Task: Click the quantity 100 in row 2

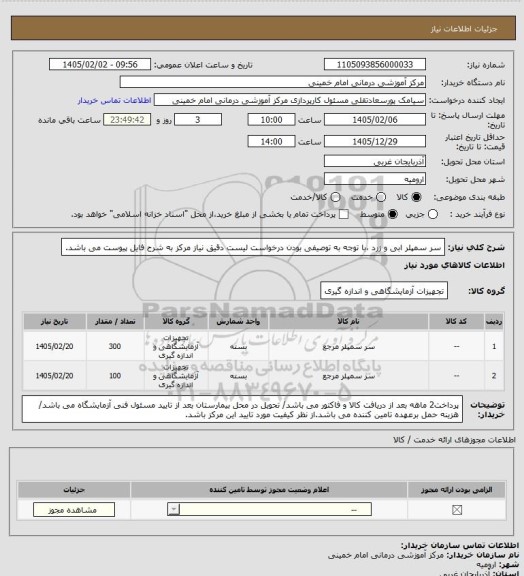Action: (x=115, y=376)
